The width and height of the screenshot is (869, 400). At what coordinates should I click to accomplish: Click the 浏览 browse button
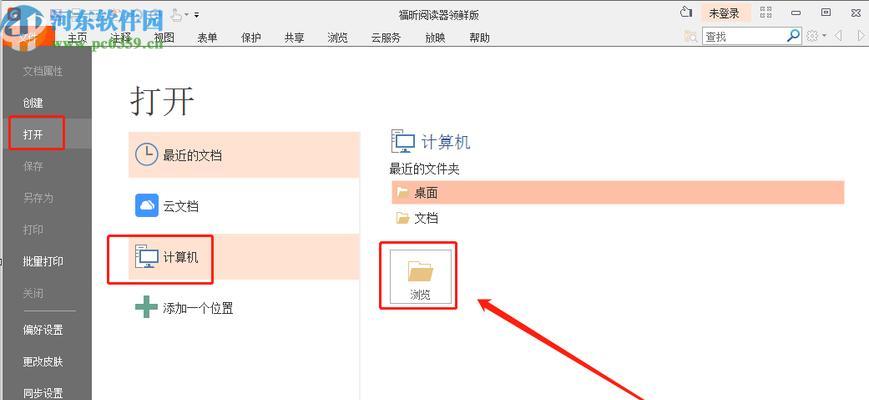click(x=420, y=275)
